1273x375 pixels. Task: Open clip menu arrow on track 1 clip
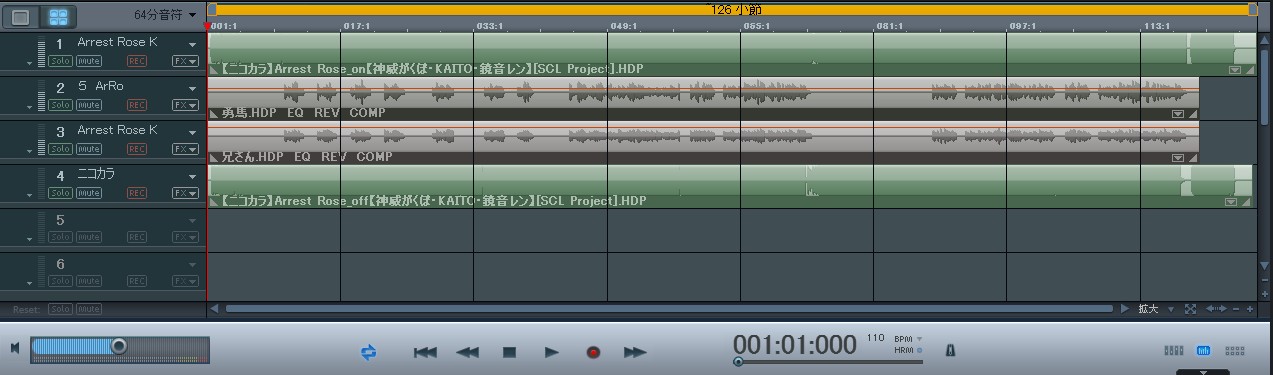point(1234,70)
